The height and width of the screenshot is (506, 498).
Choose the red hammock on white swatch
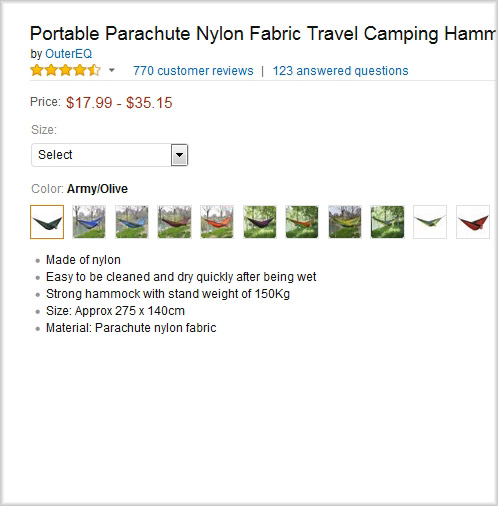[x=473, y=222]
